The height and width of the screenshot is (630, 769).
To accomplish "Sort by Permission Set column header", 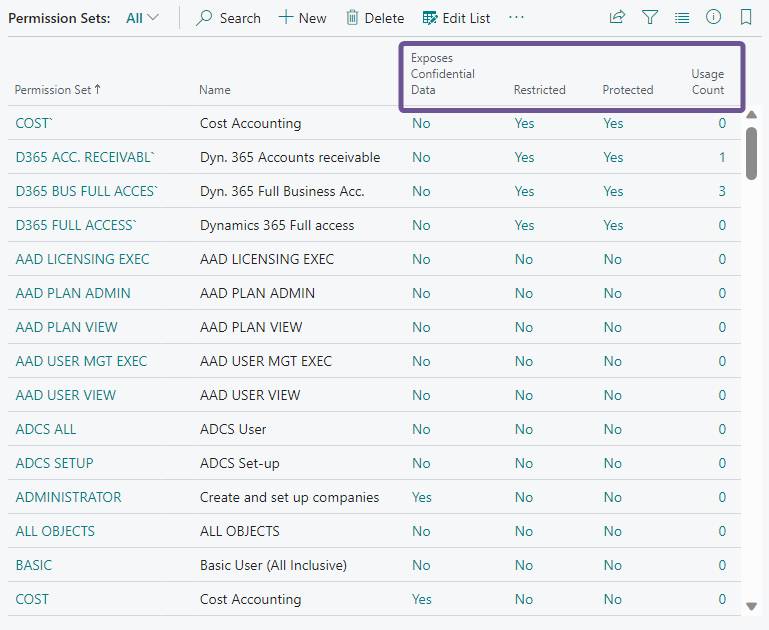I will click(57, 90).
